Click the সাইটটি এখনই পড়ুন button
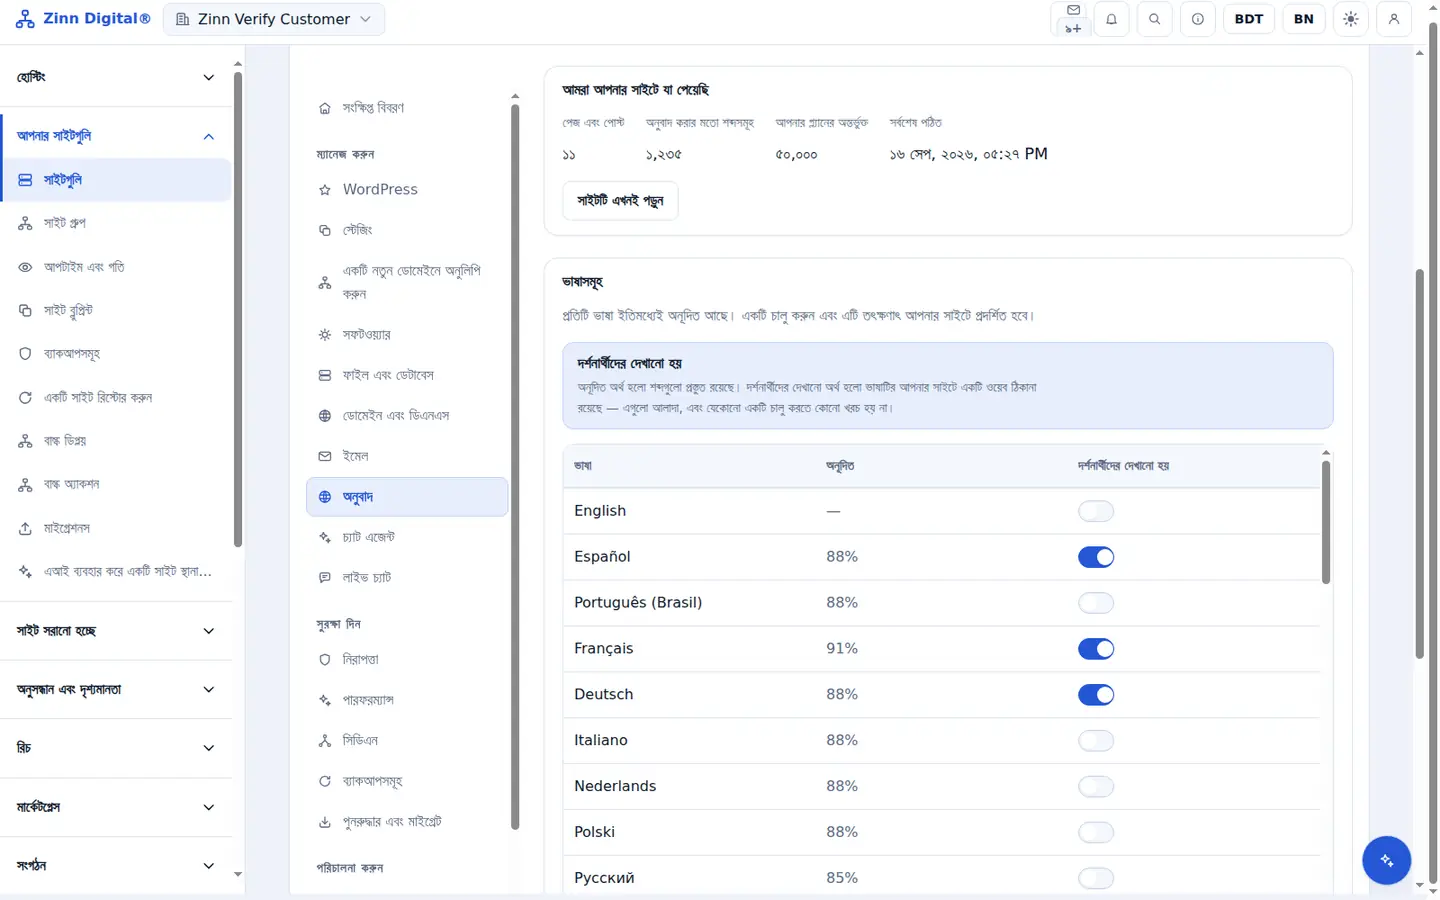This screenshot has width=1440, height=900. [620, 200]
